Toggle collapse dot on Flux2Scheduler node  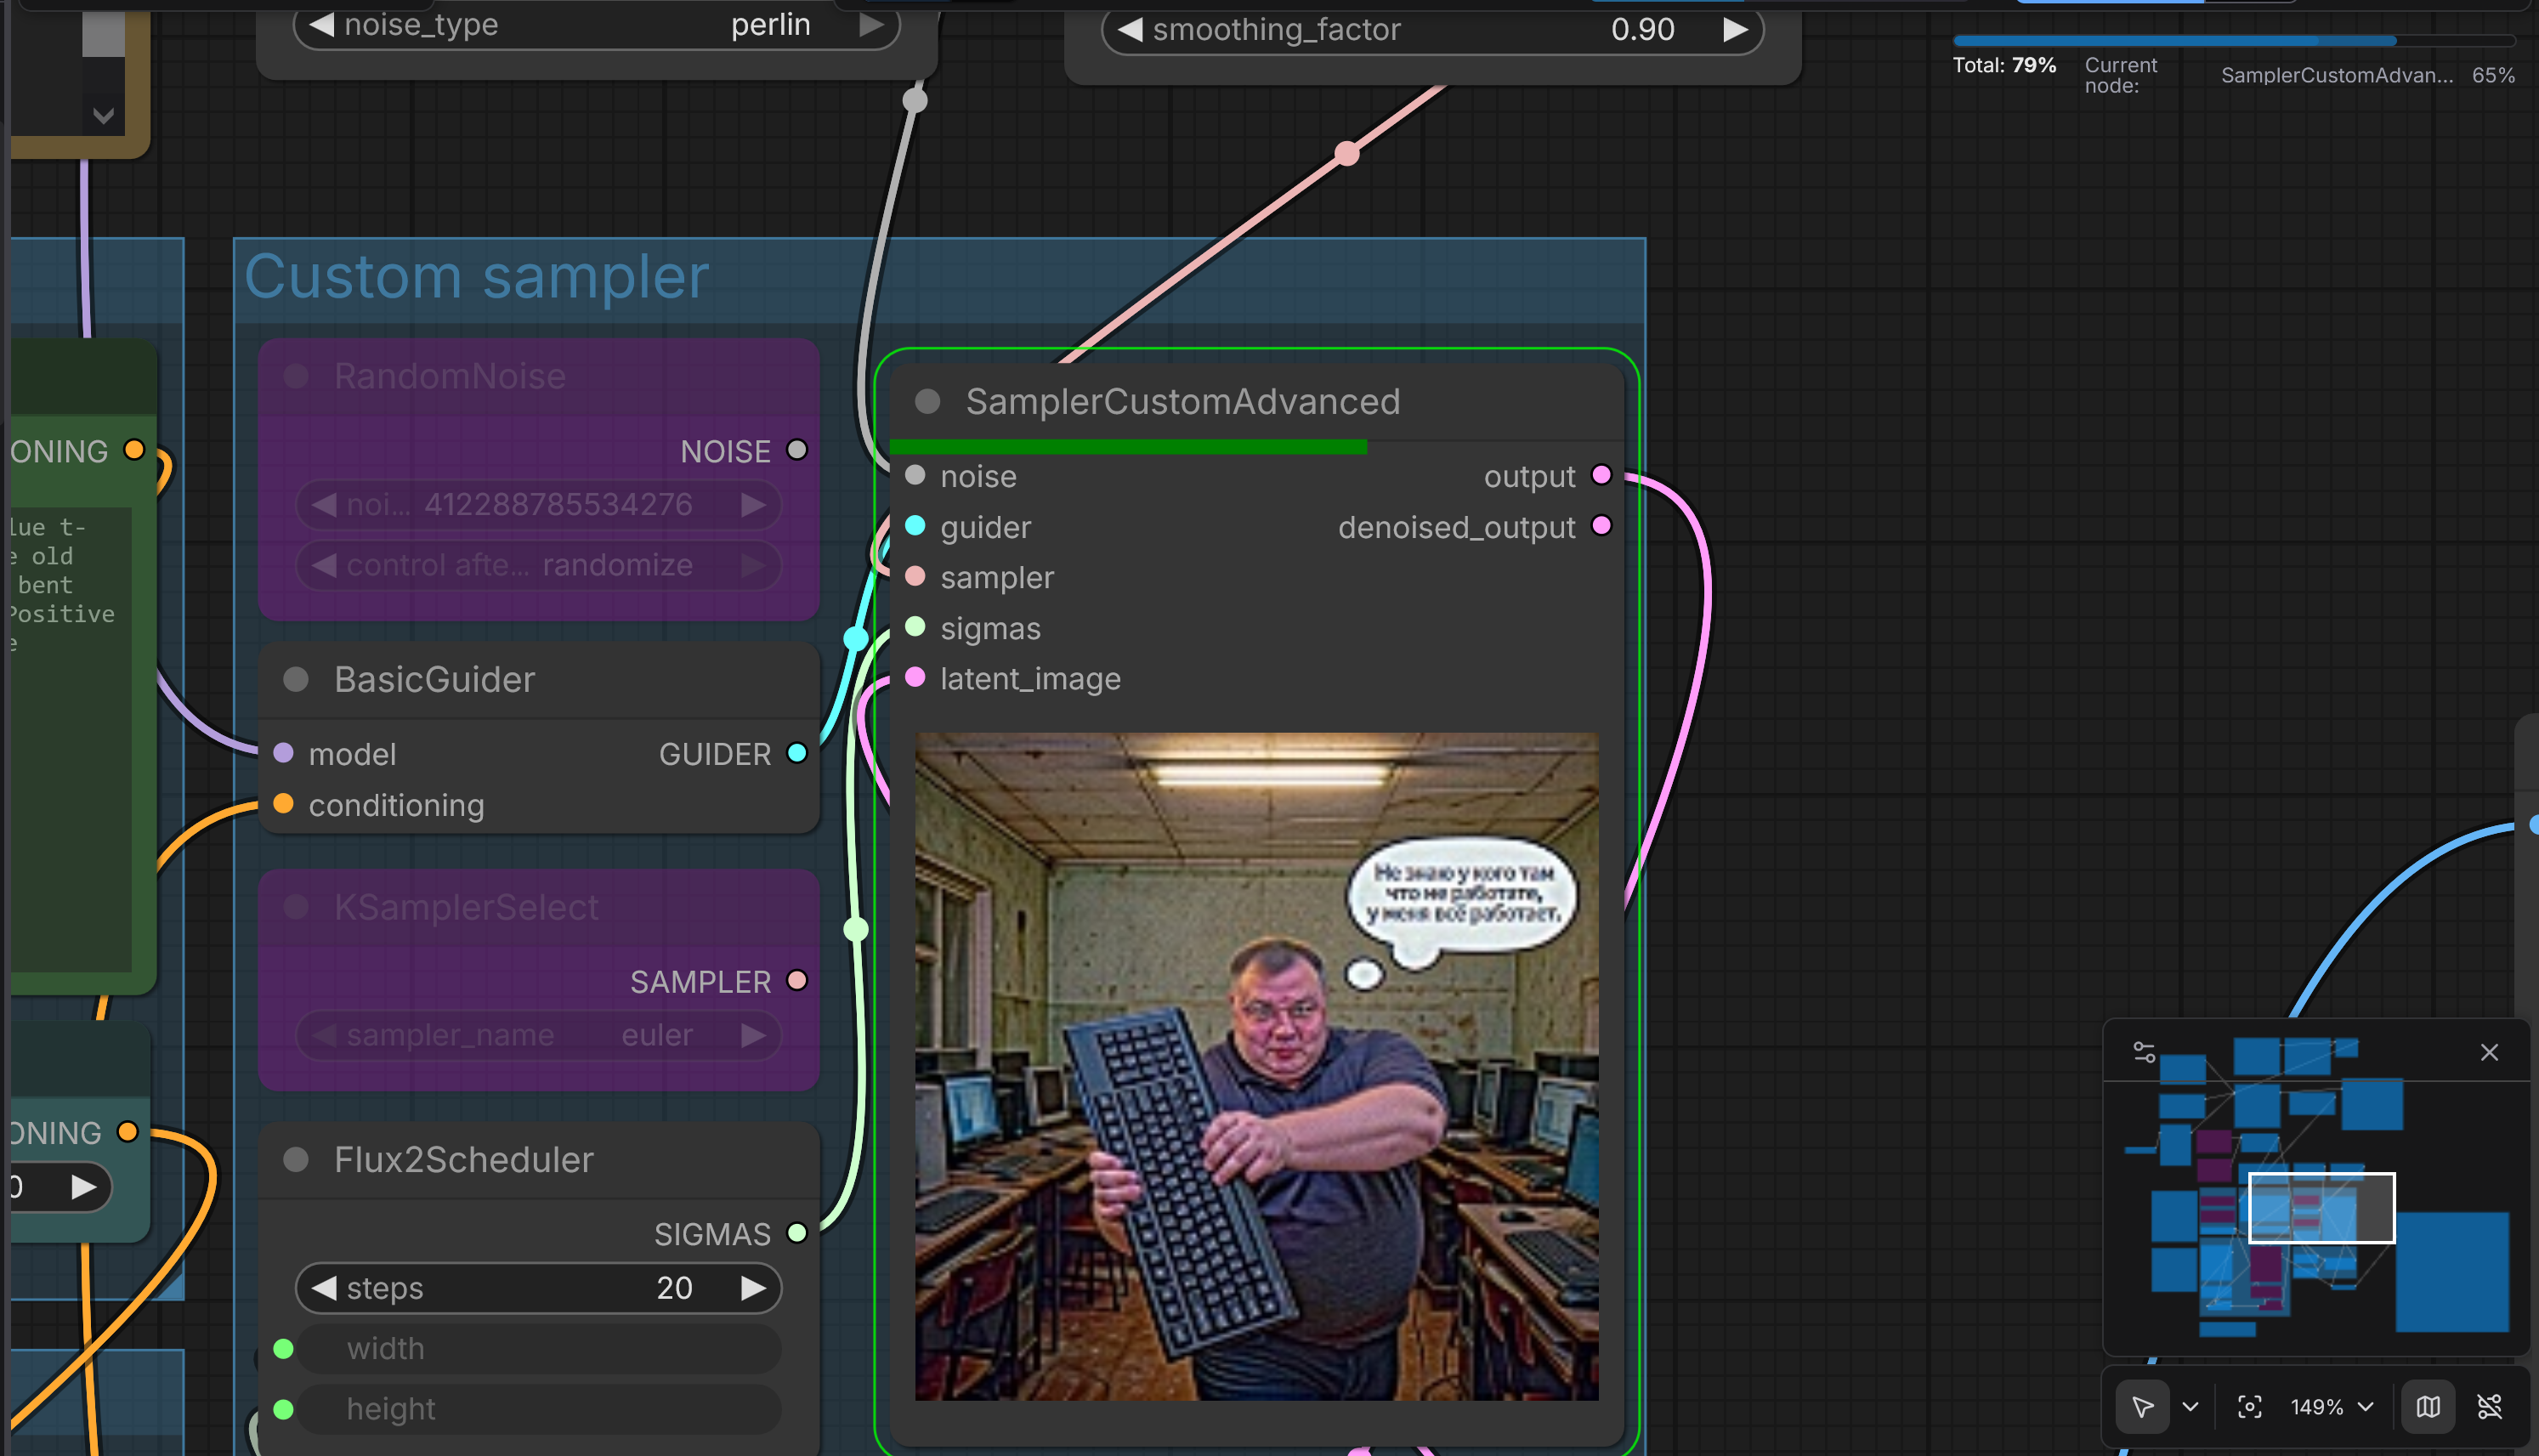click(296, 1160)
